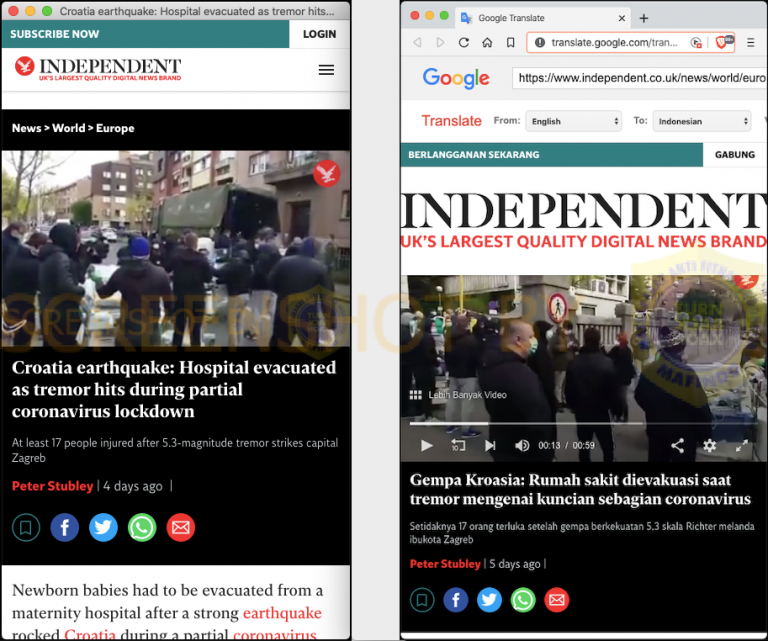Share the translated article by email

coord(557,599)
